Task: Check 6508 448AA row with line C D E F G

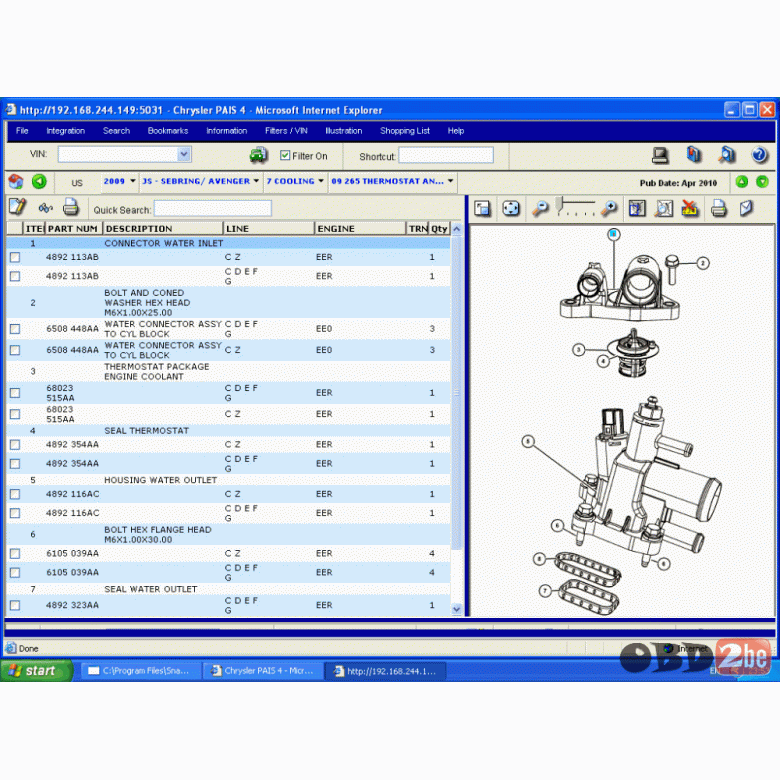Action: [15, 329]
